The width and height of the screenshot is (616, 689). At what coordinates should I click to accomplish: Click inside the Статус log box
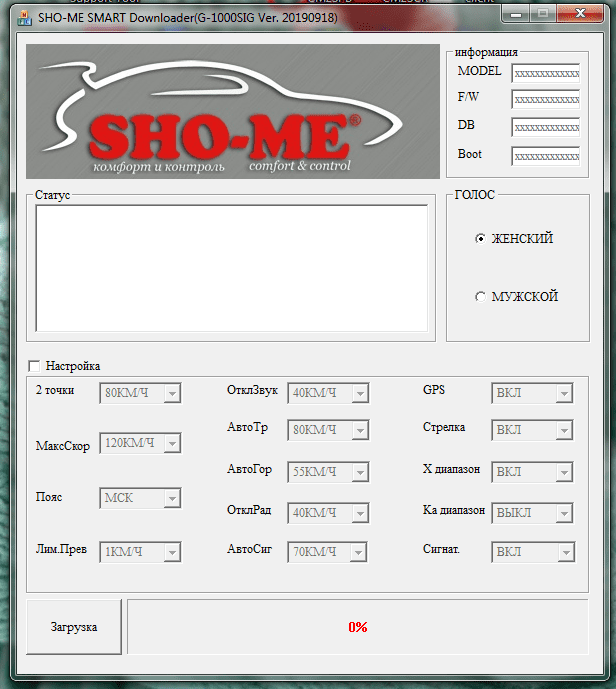[232, 268]
